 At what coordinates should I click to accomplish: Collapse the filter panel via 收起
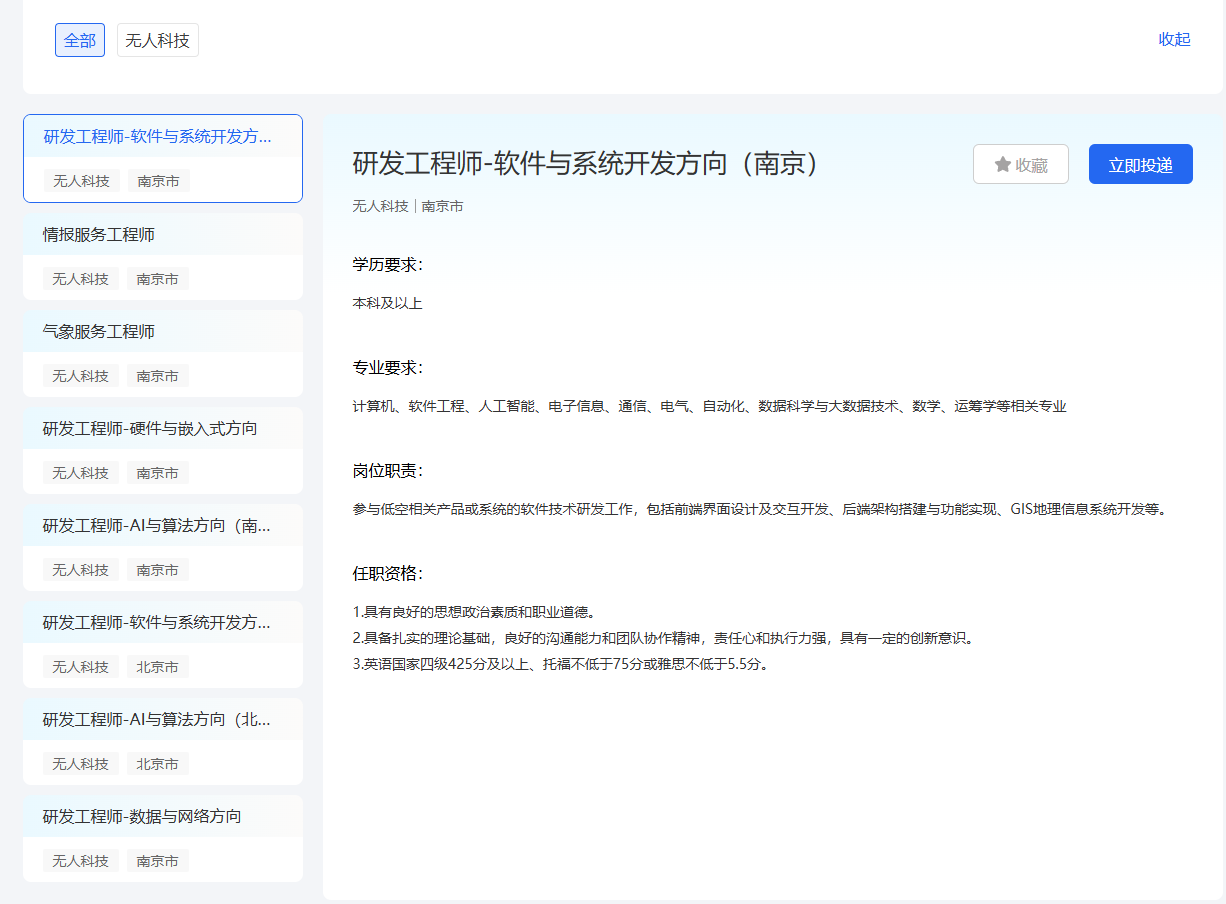(1174, 39)
